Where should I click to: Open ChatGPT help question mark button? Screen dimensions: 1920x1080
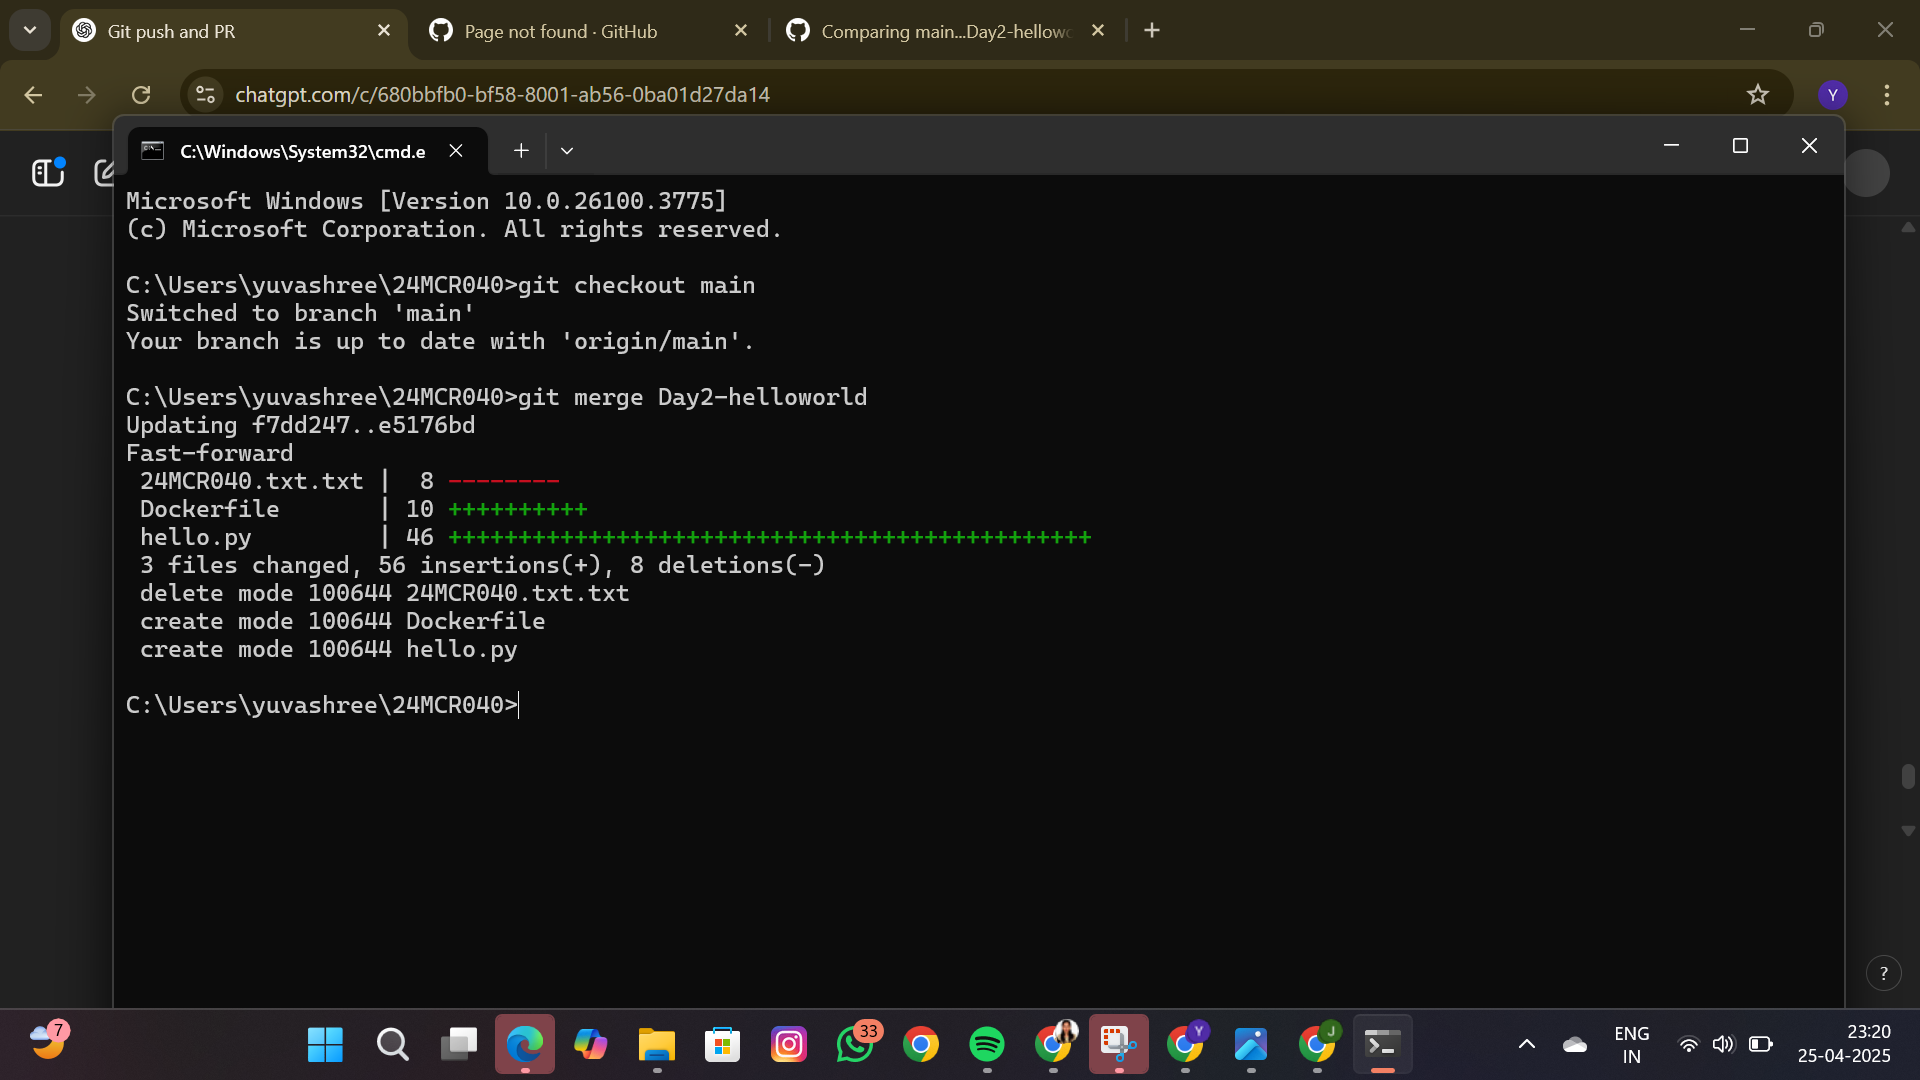coord(1883,973)
